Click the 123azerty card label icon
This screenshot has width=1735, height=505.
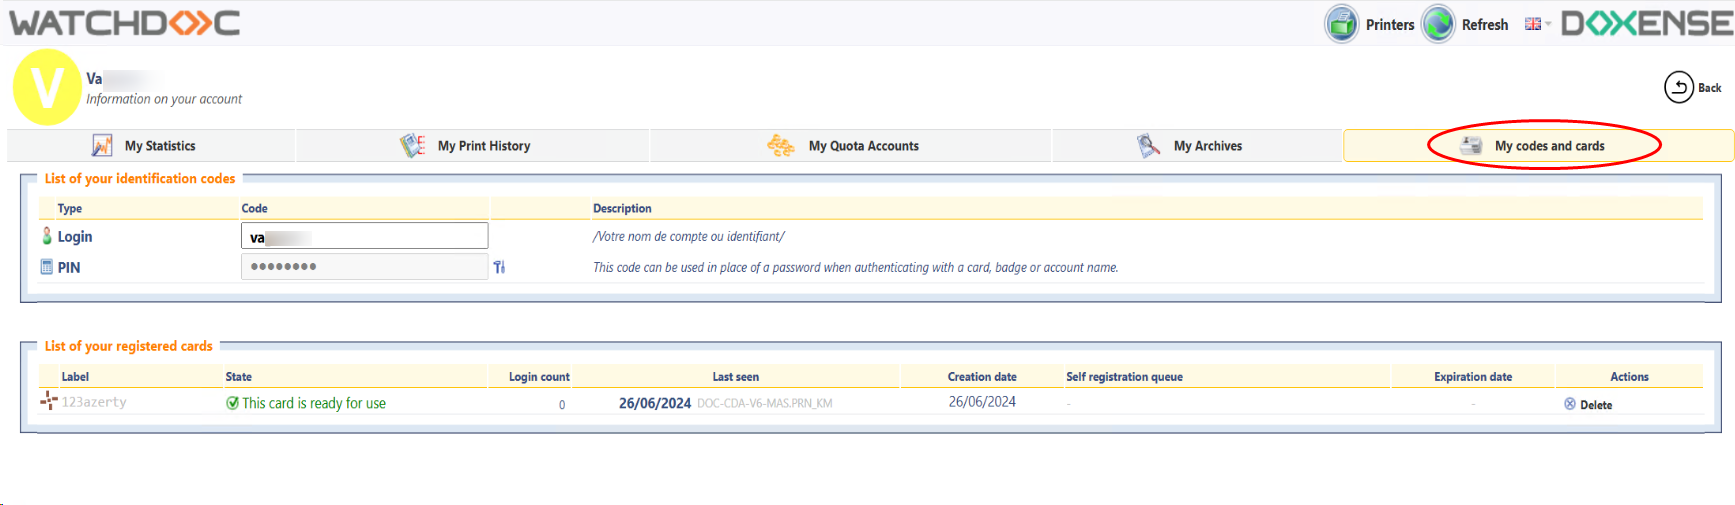48,402
